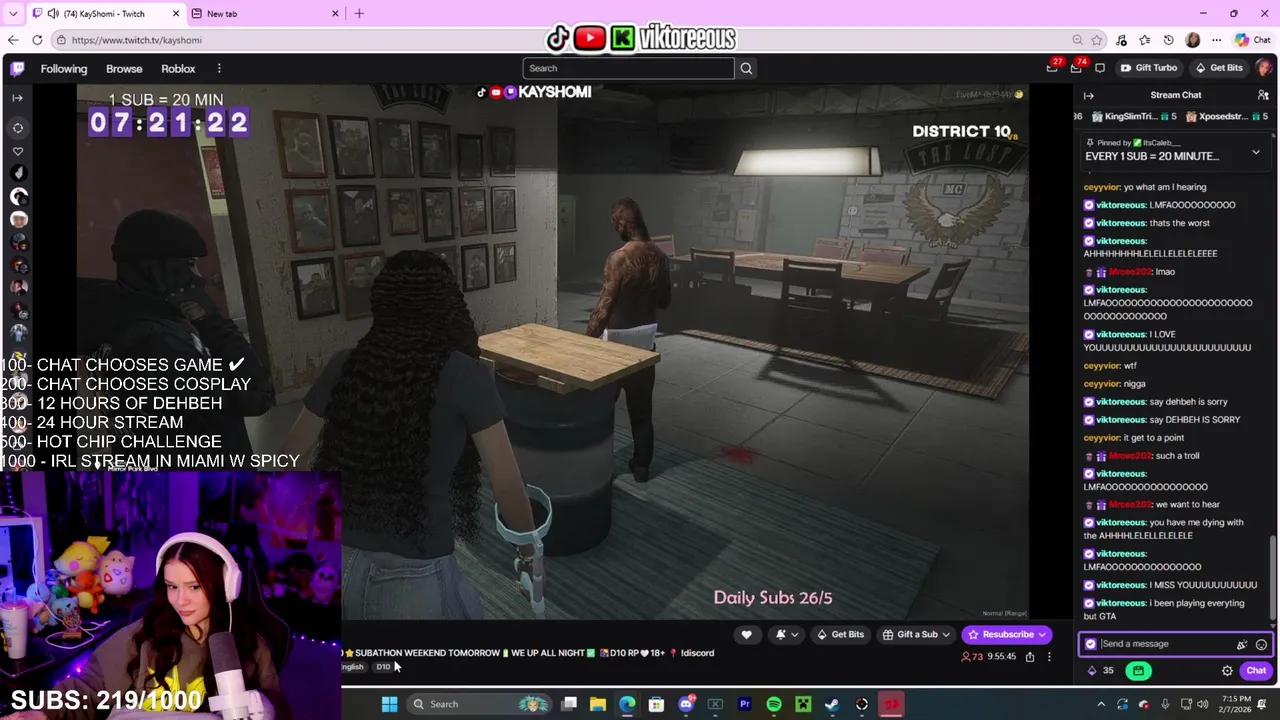The width and height of the screenshot is (1280, 720).
Task: Click gifter KingSlimTri in the leaderboard
Action: (x=1136, y=117)
